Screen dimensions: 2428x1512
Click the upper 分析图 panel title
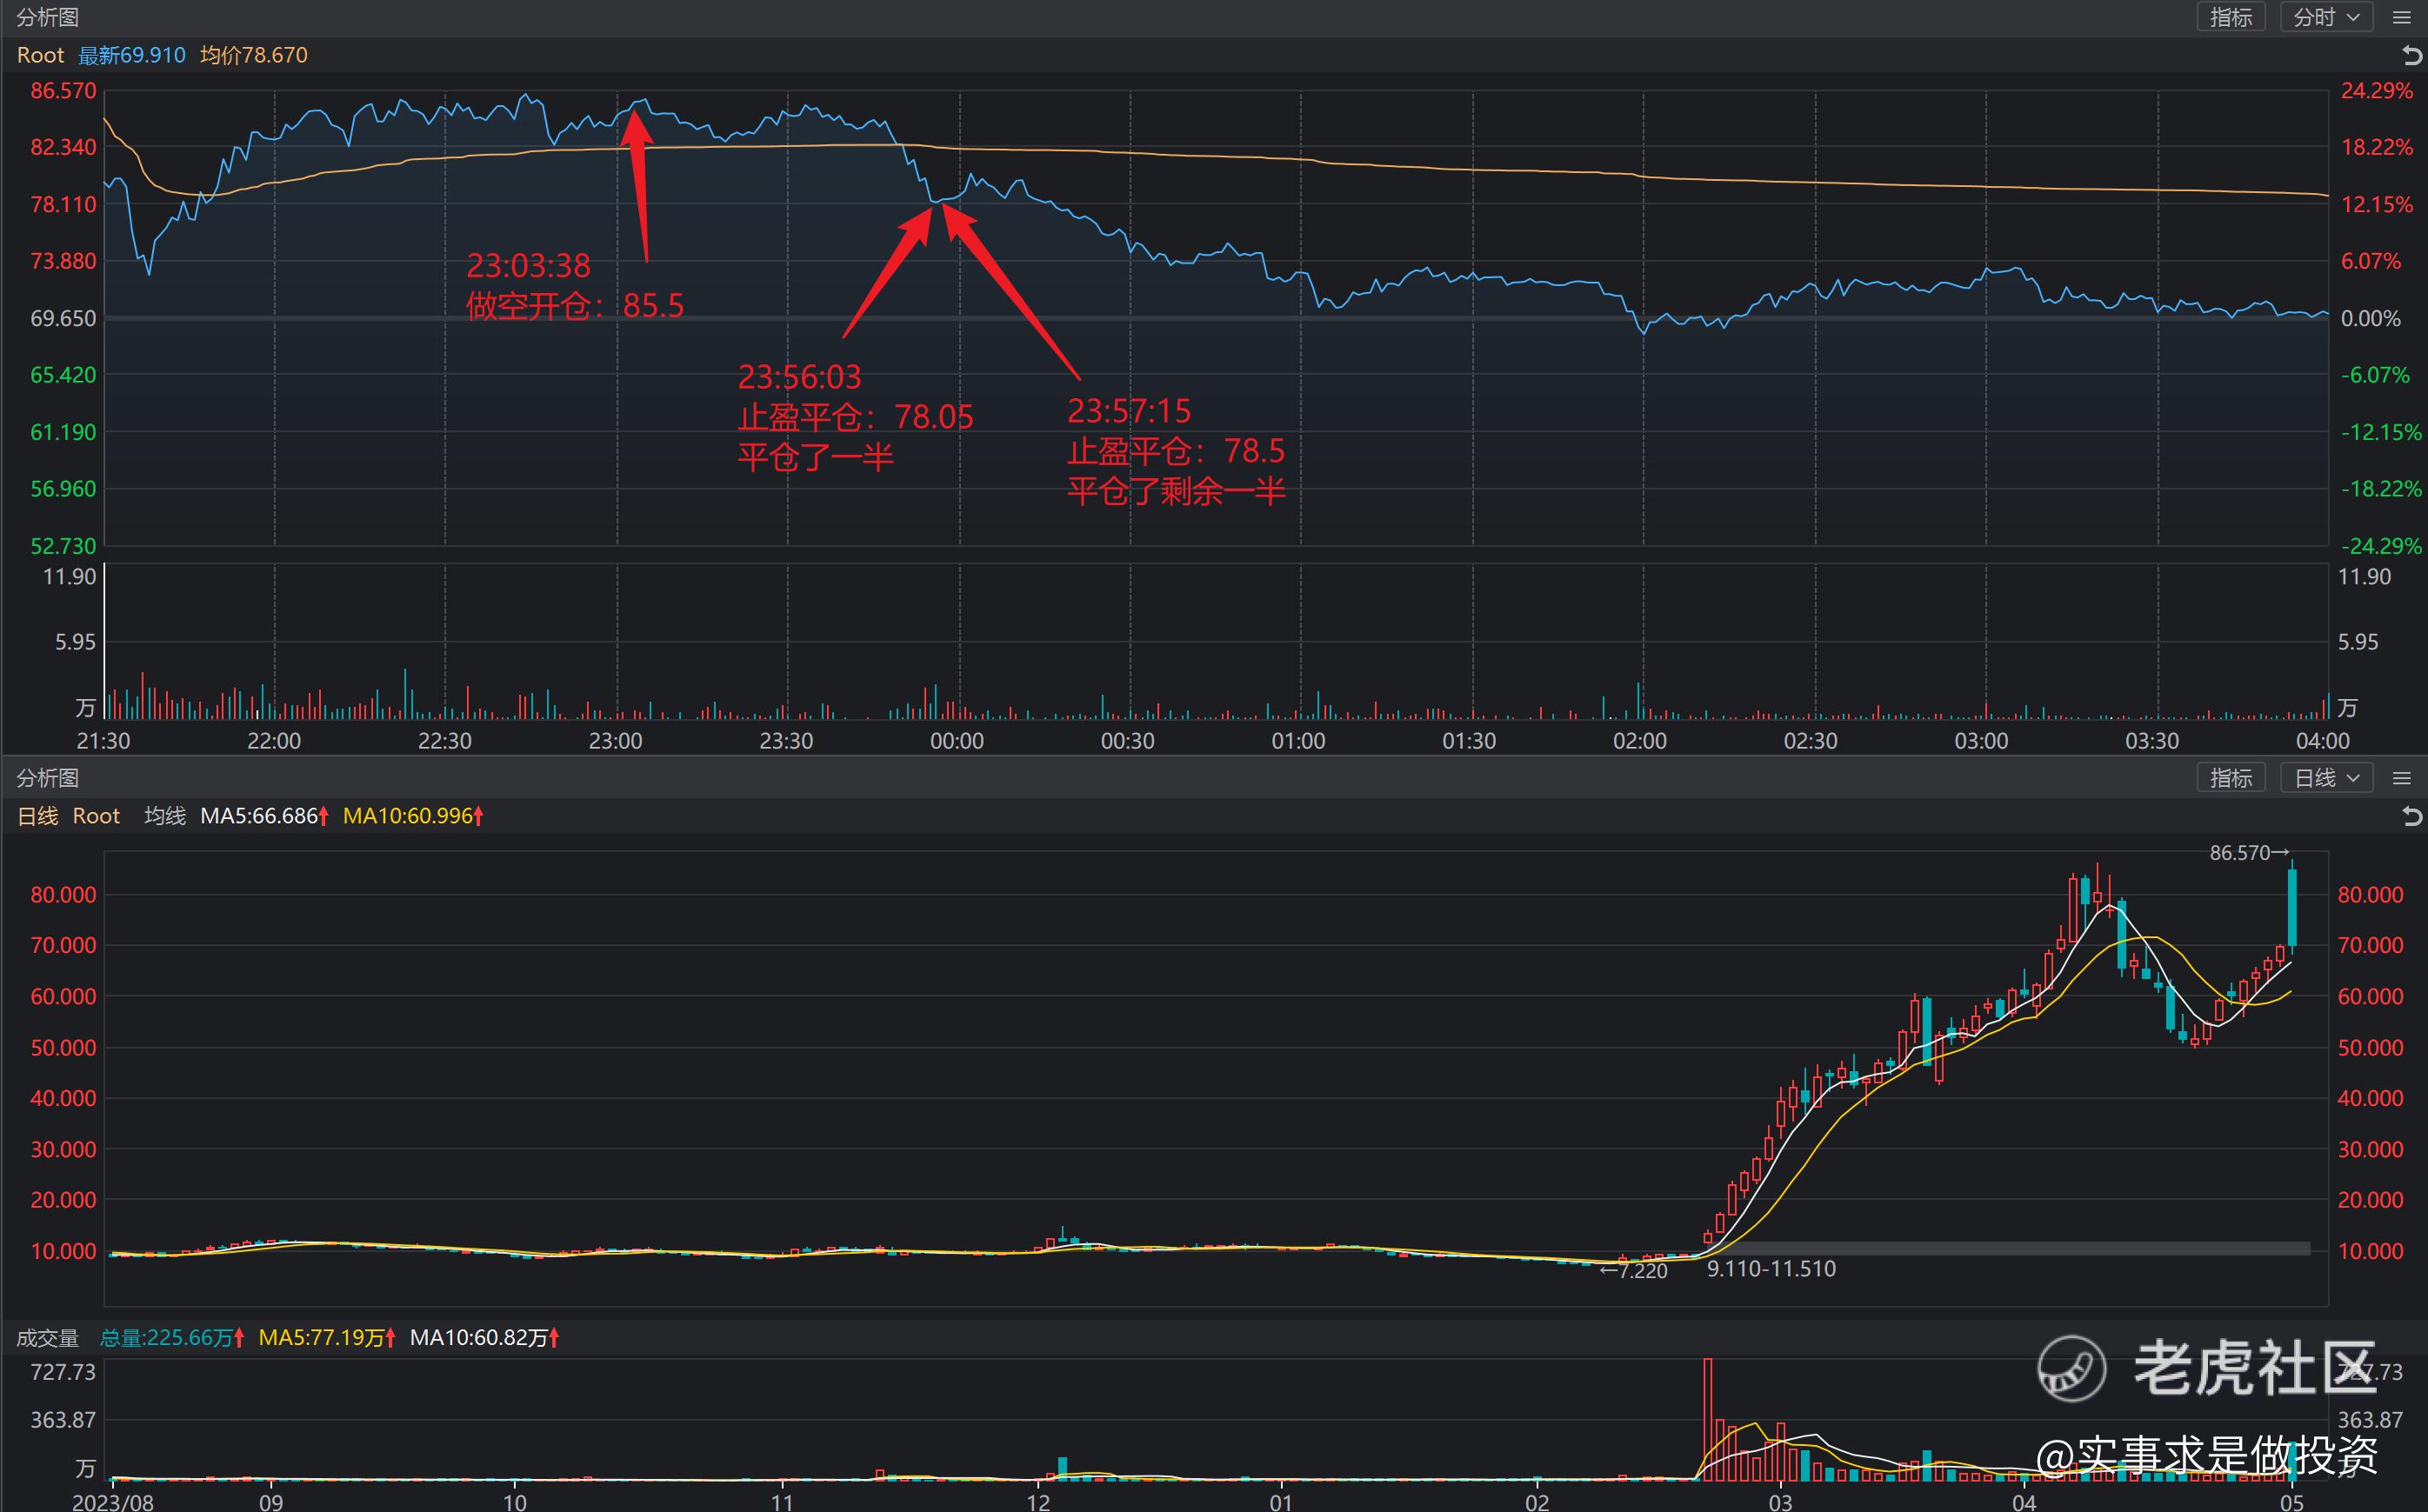tap(47, 18)
